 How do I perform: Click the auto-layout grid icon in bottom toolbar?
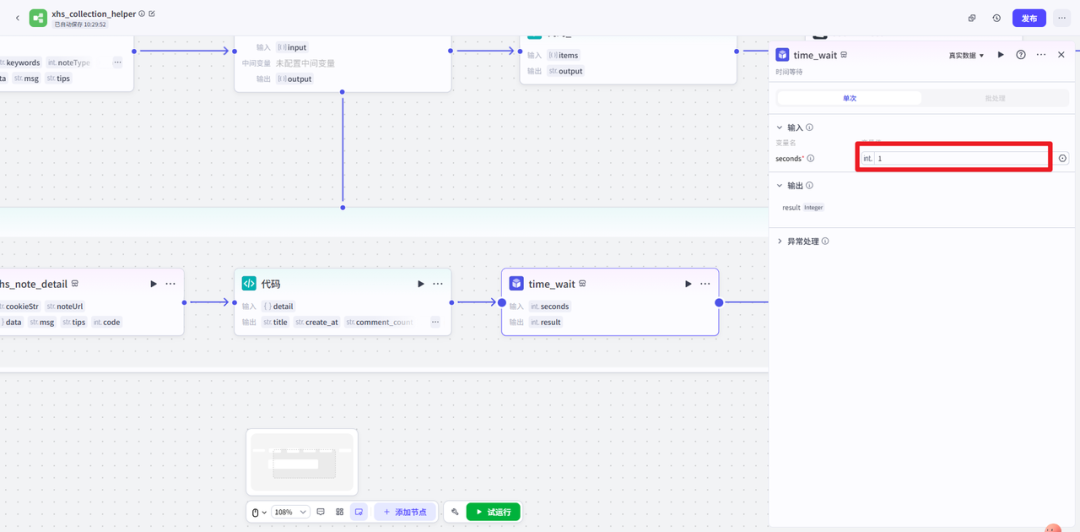point(340,512)
